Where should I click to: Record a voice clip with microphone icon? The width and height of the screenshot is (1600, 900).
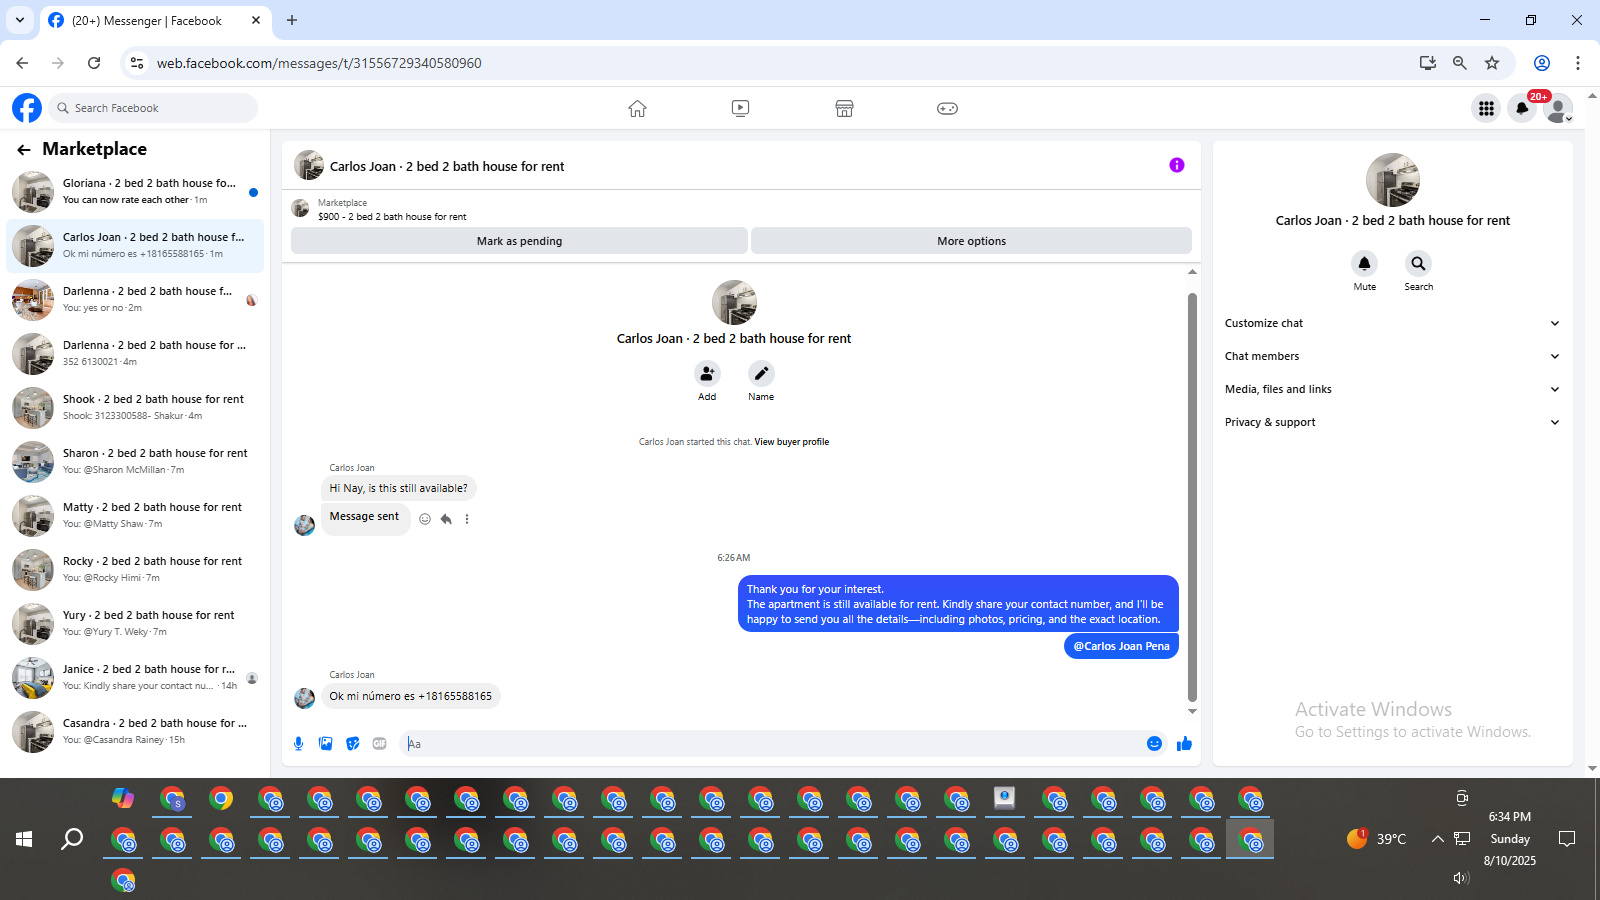298,743
